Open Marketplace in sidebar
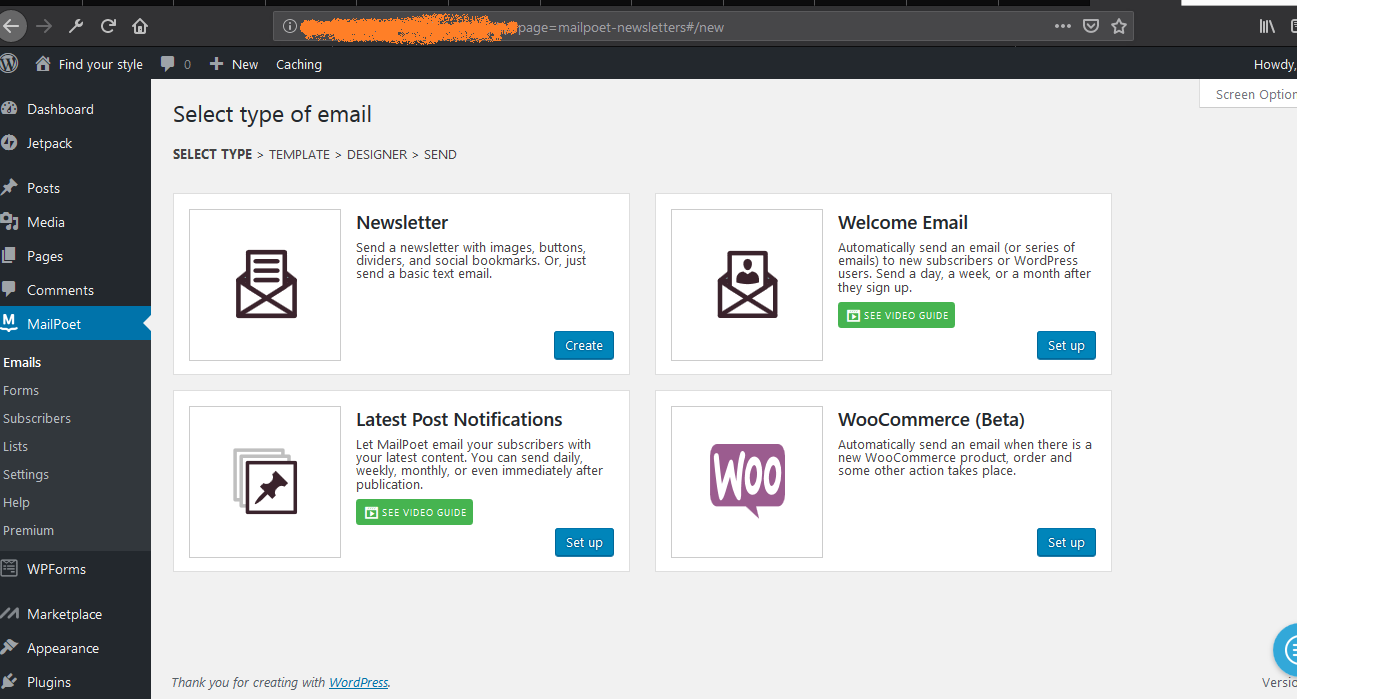This screenshot has width=1388, height=699. (x=75, y=614)
